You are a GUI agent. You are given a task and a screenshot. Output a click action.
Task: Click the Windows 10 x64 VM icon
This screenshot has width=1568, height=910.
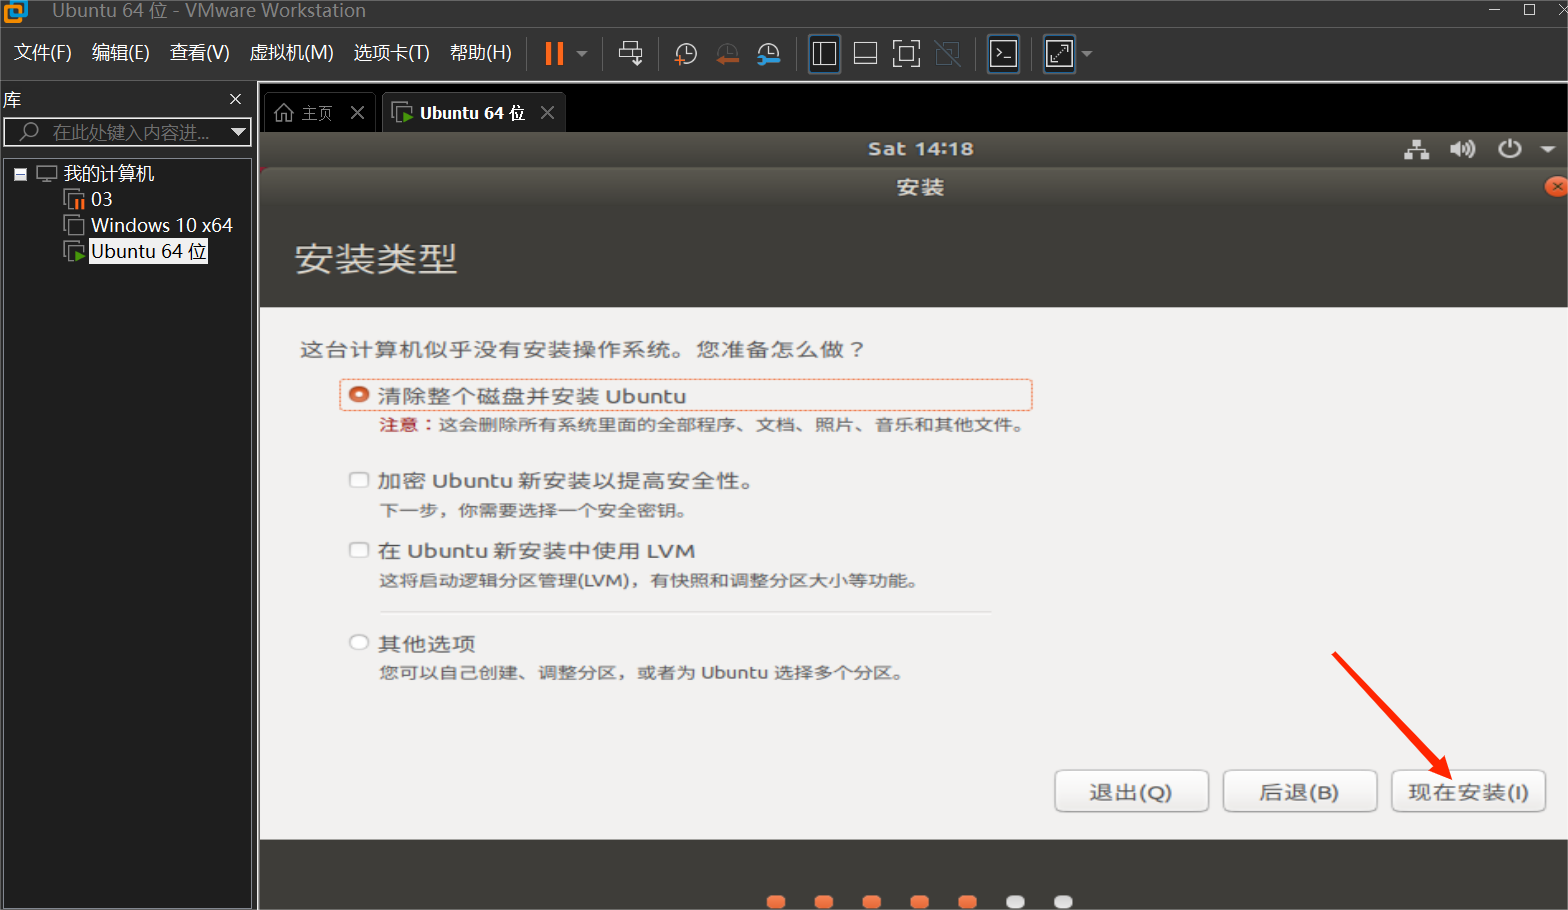coord(74,225)
